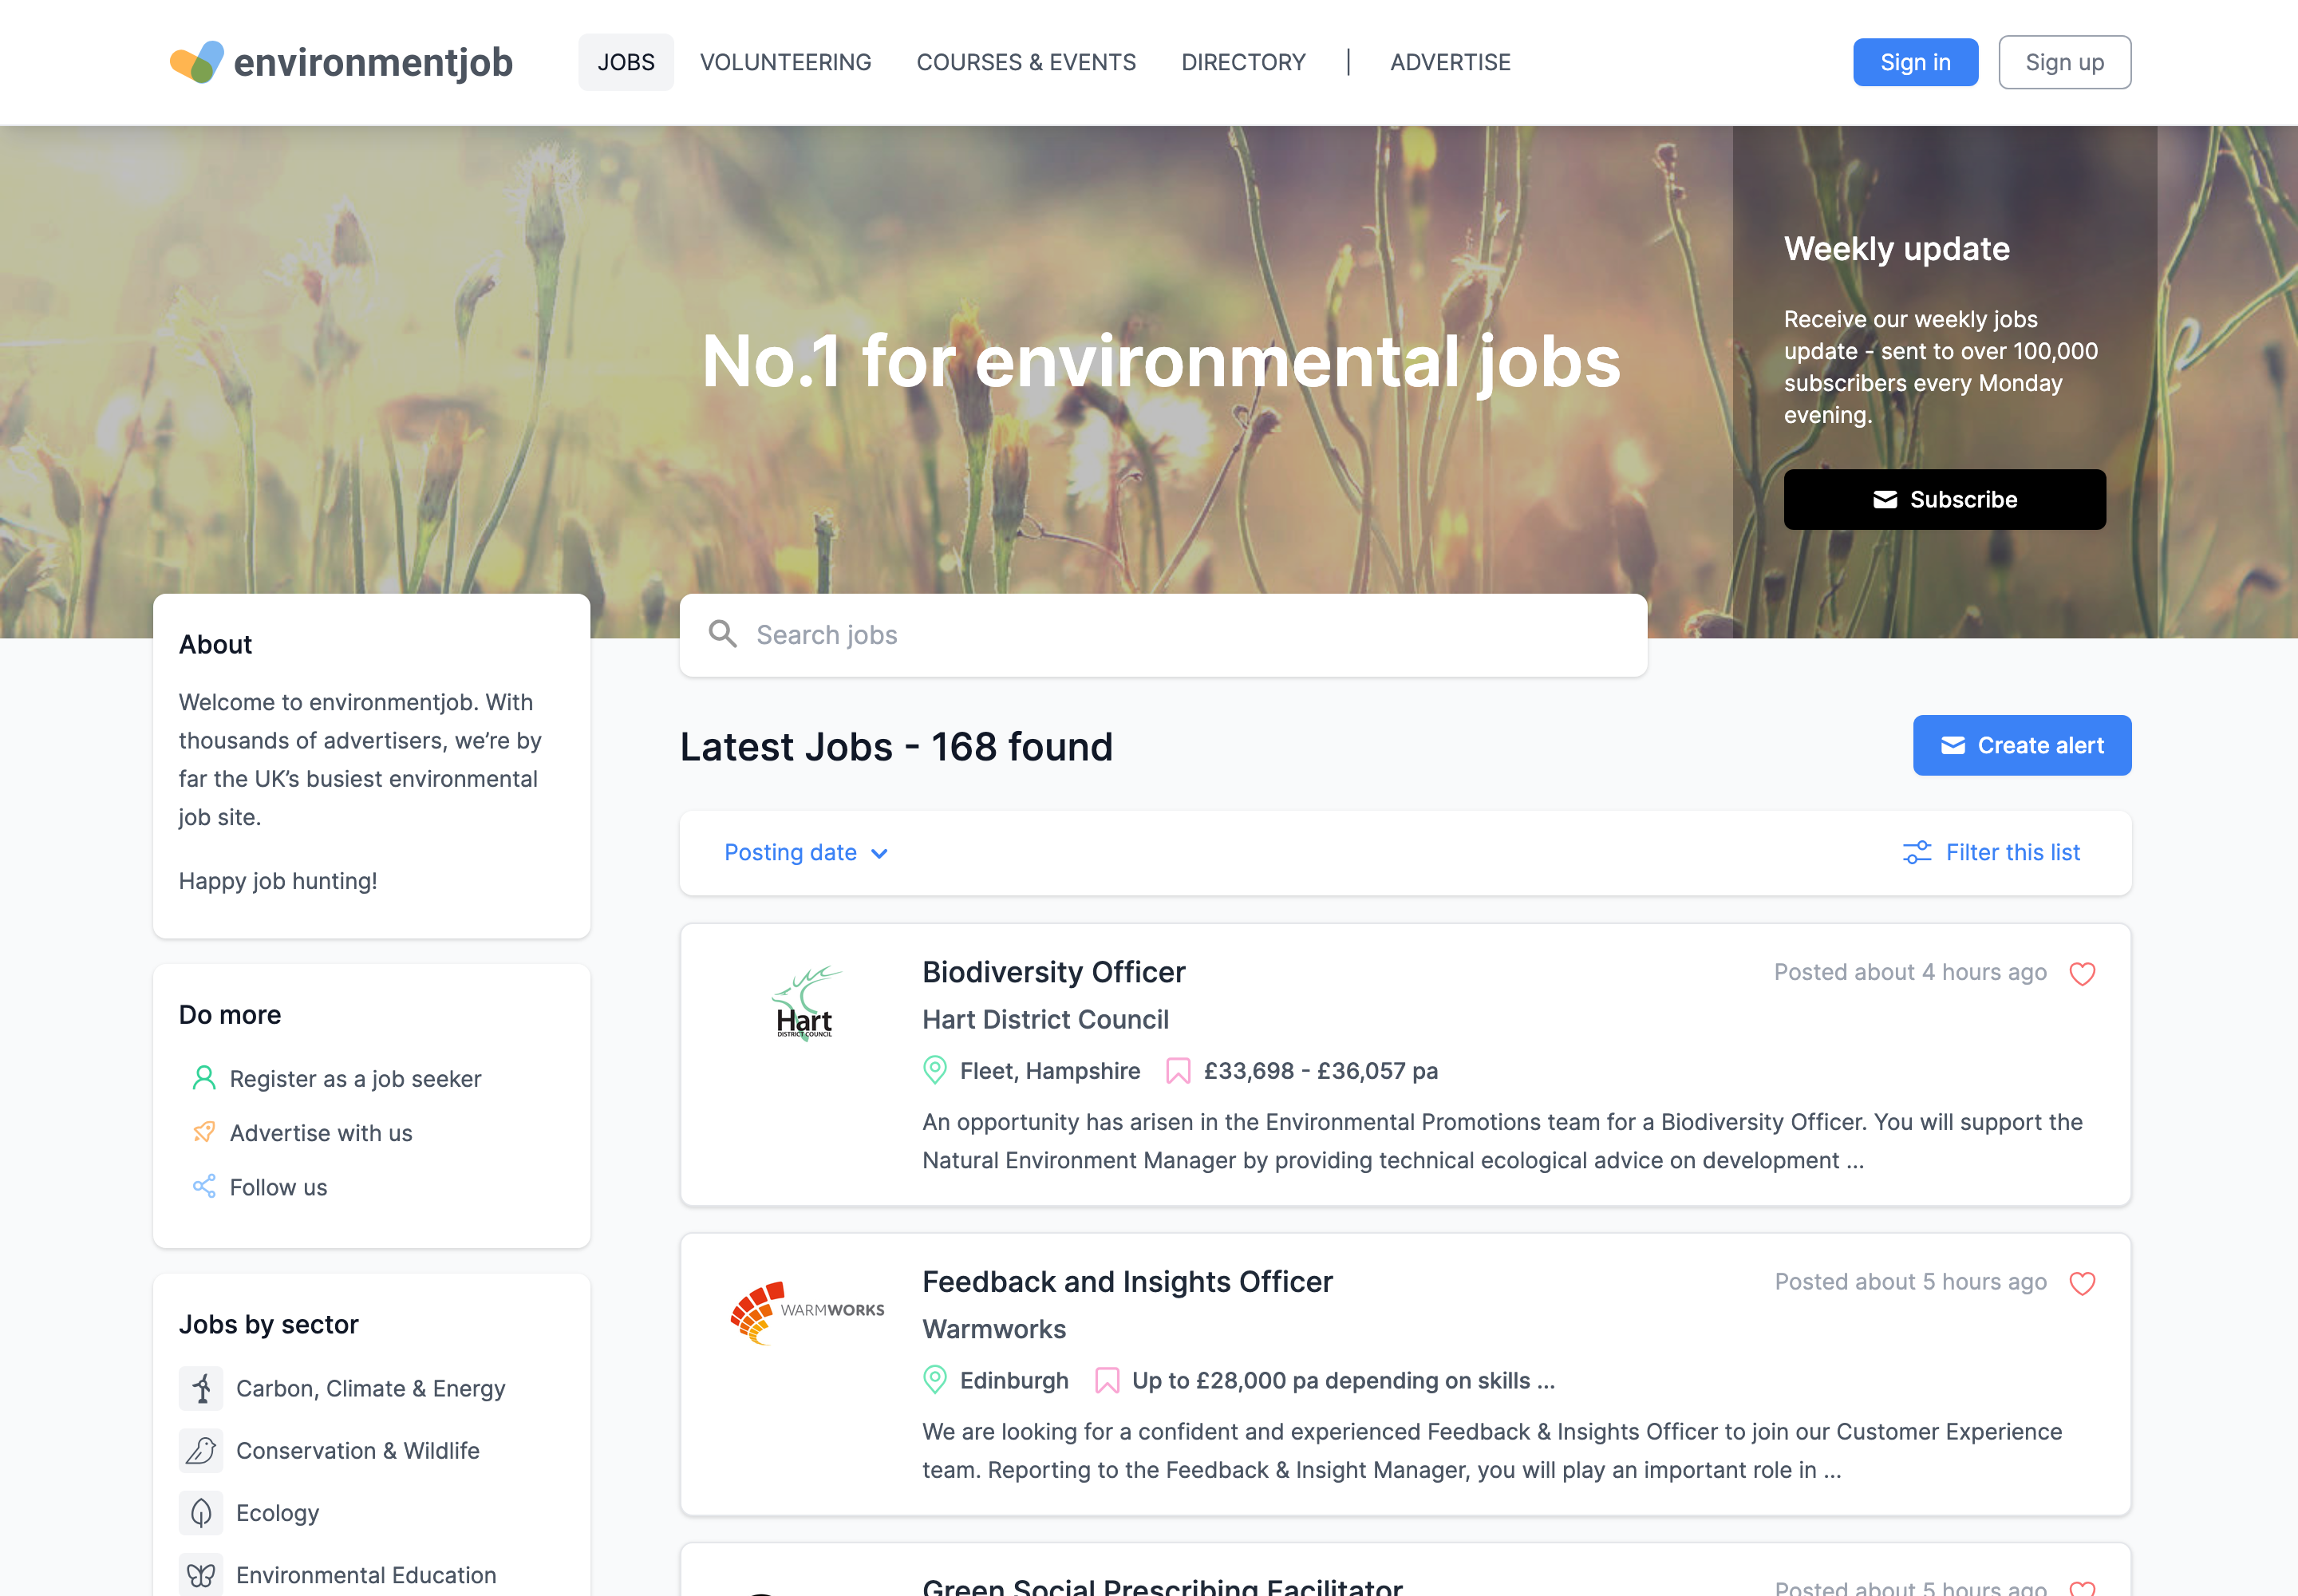Click Register as a job seeker
Viewport: 2298px width, 1596px height.
[x=355, y=1079]
